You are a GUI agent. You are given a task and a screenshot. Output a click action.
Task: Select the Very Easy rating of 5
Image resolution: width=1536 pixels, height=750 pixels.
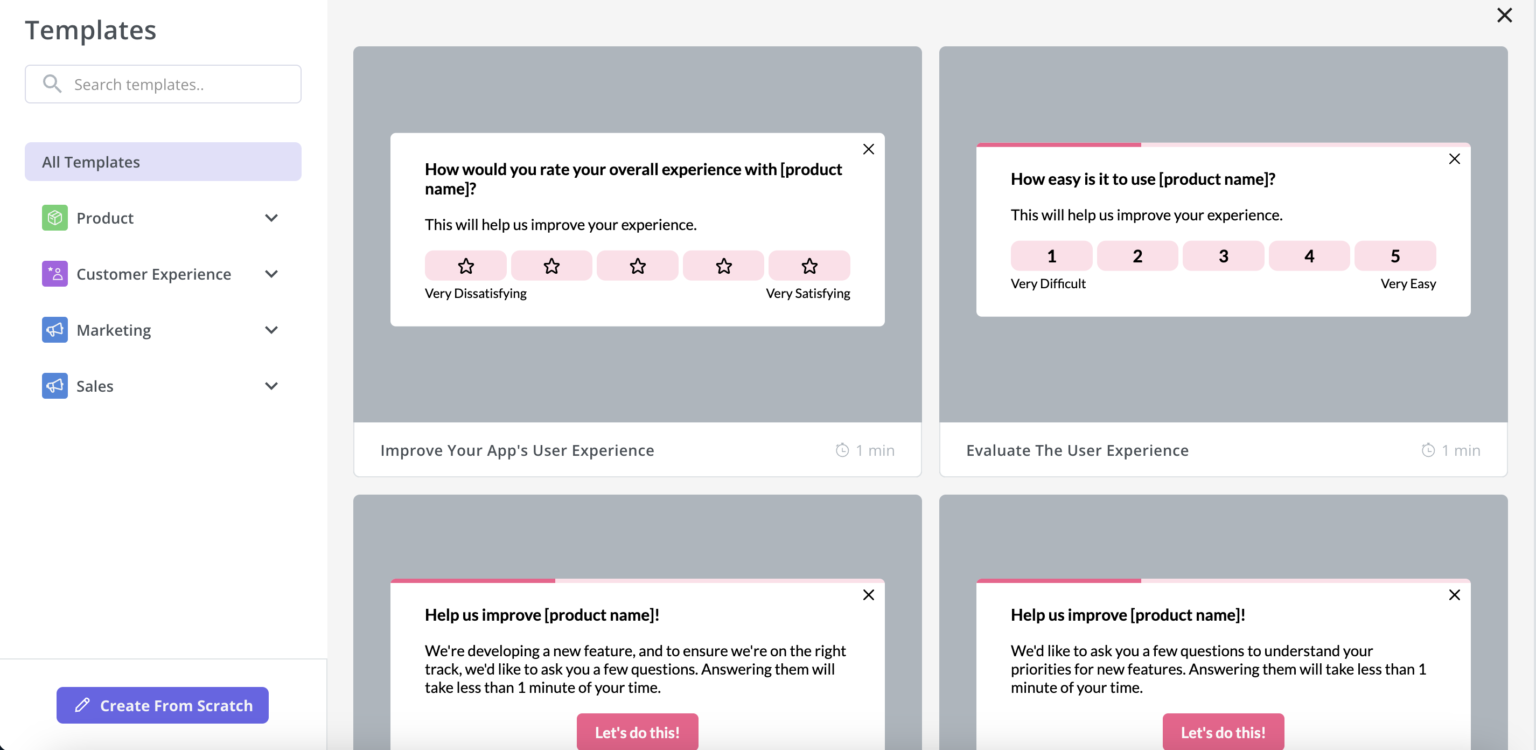coord(1395,255)
